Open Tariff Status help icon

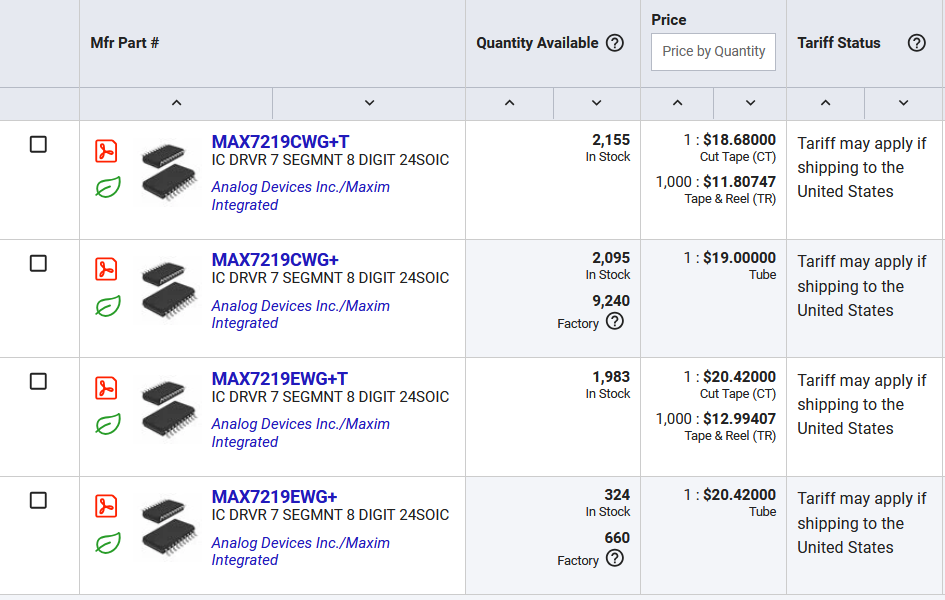point(917,43)
